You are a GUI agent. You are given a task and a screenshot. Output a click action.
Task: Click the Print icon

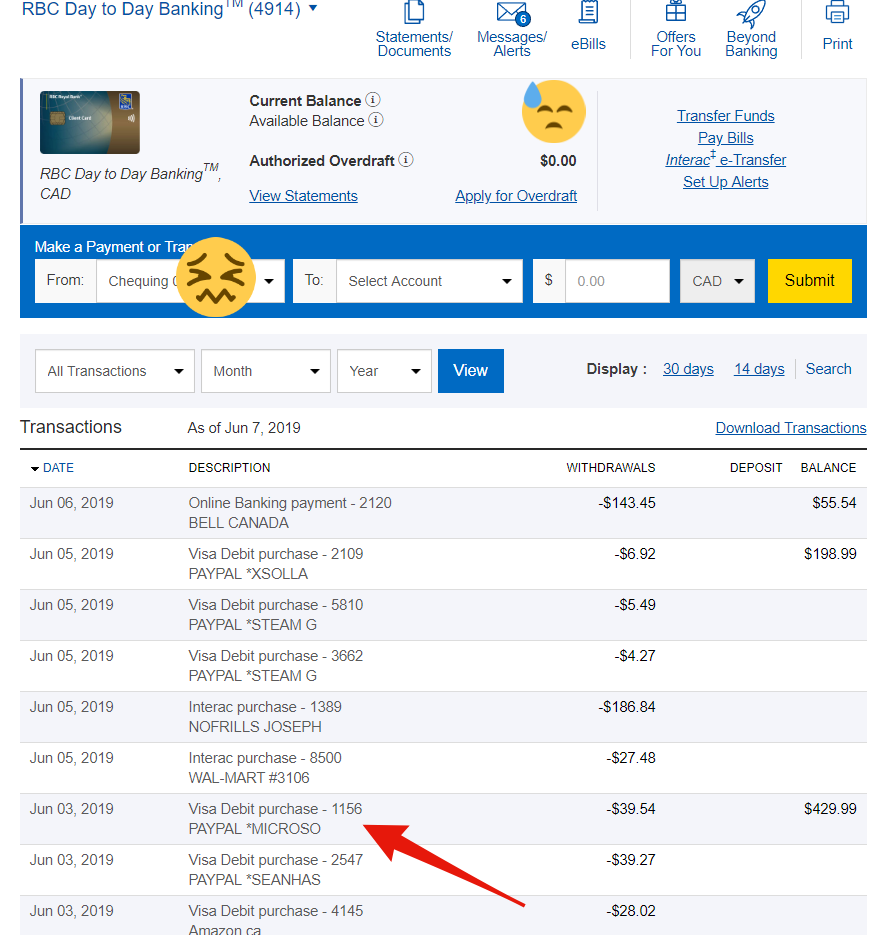tap(837, 12)
